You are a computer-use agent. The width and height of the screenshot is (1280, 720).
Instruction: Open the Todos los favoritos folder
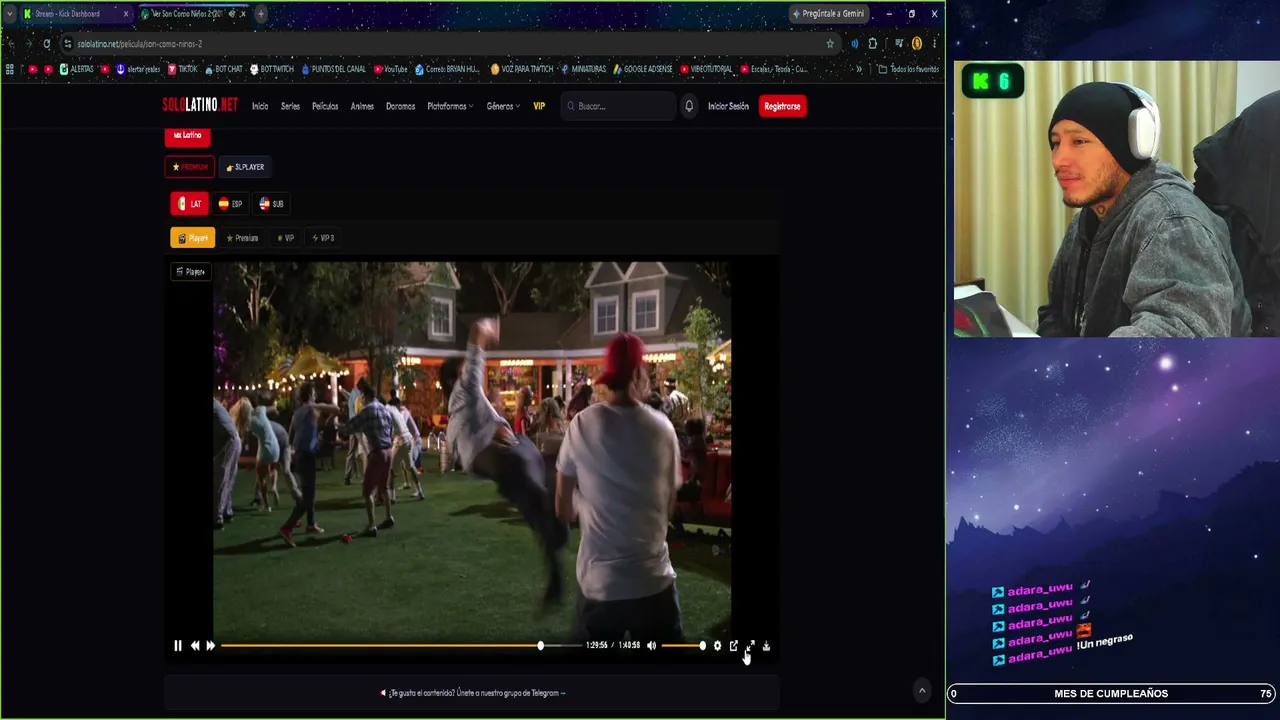pyautogui.click(x=909, y=69)
